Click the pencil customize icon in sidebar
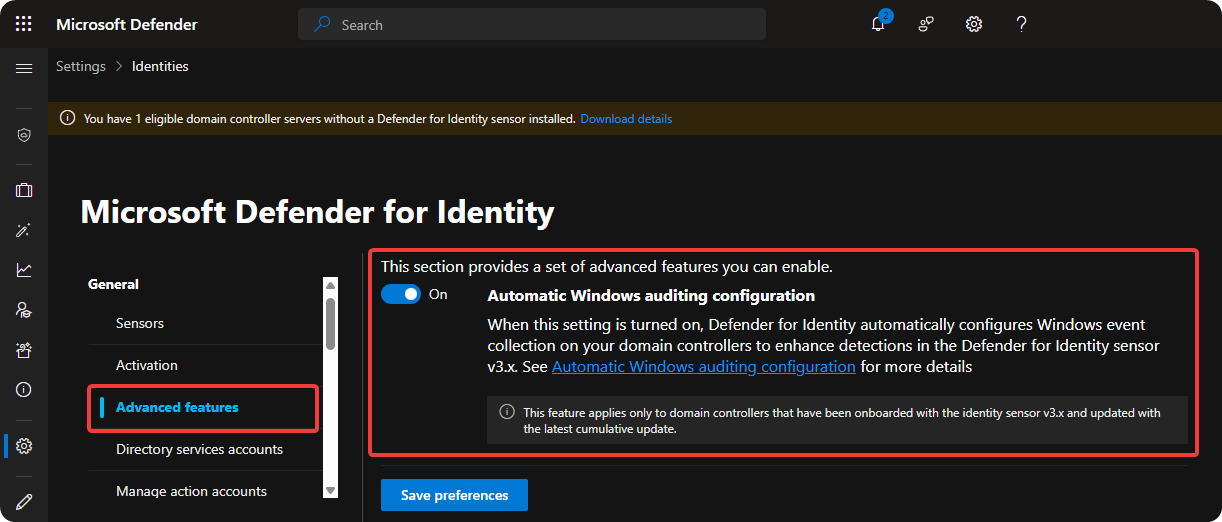Image resolution: width=1222 pixels, height=522 pixels. pyautogui.click(x=24, y=501)
